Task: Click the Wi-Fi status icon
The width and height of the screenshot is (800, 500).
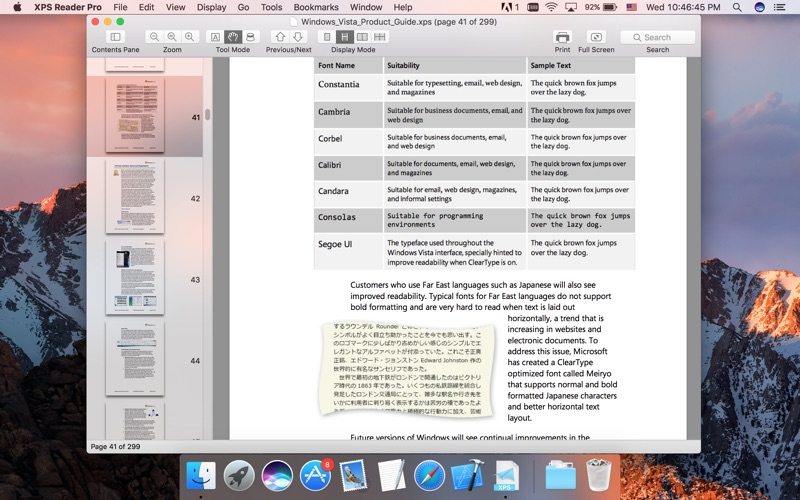Action: tap(551, 7)
